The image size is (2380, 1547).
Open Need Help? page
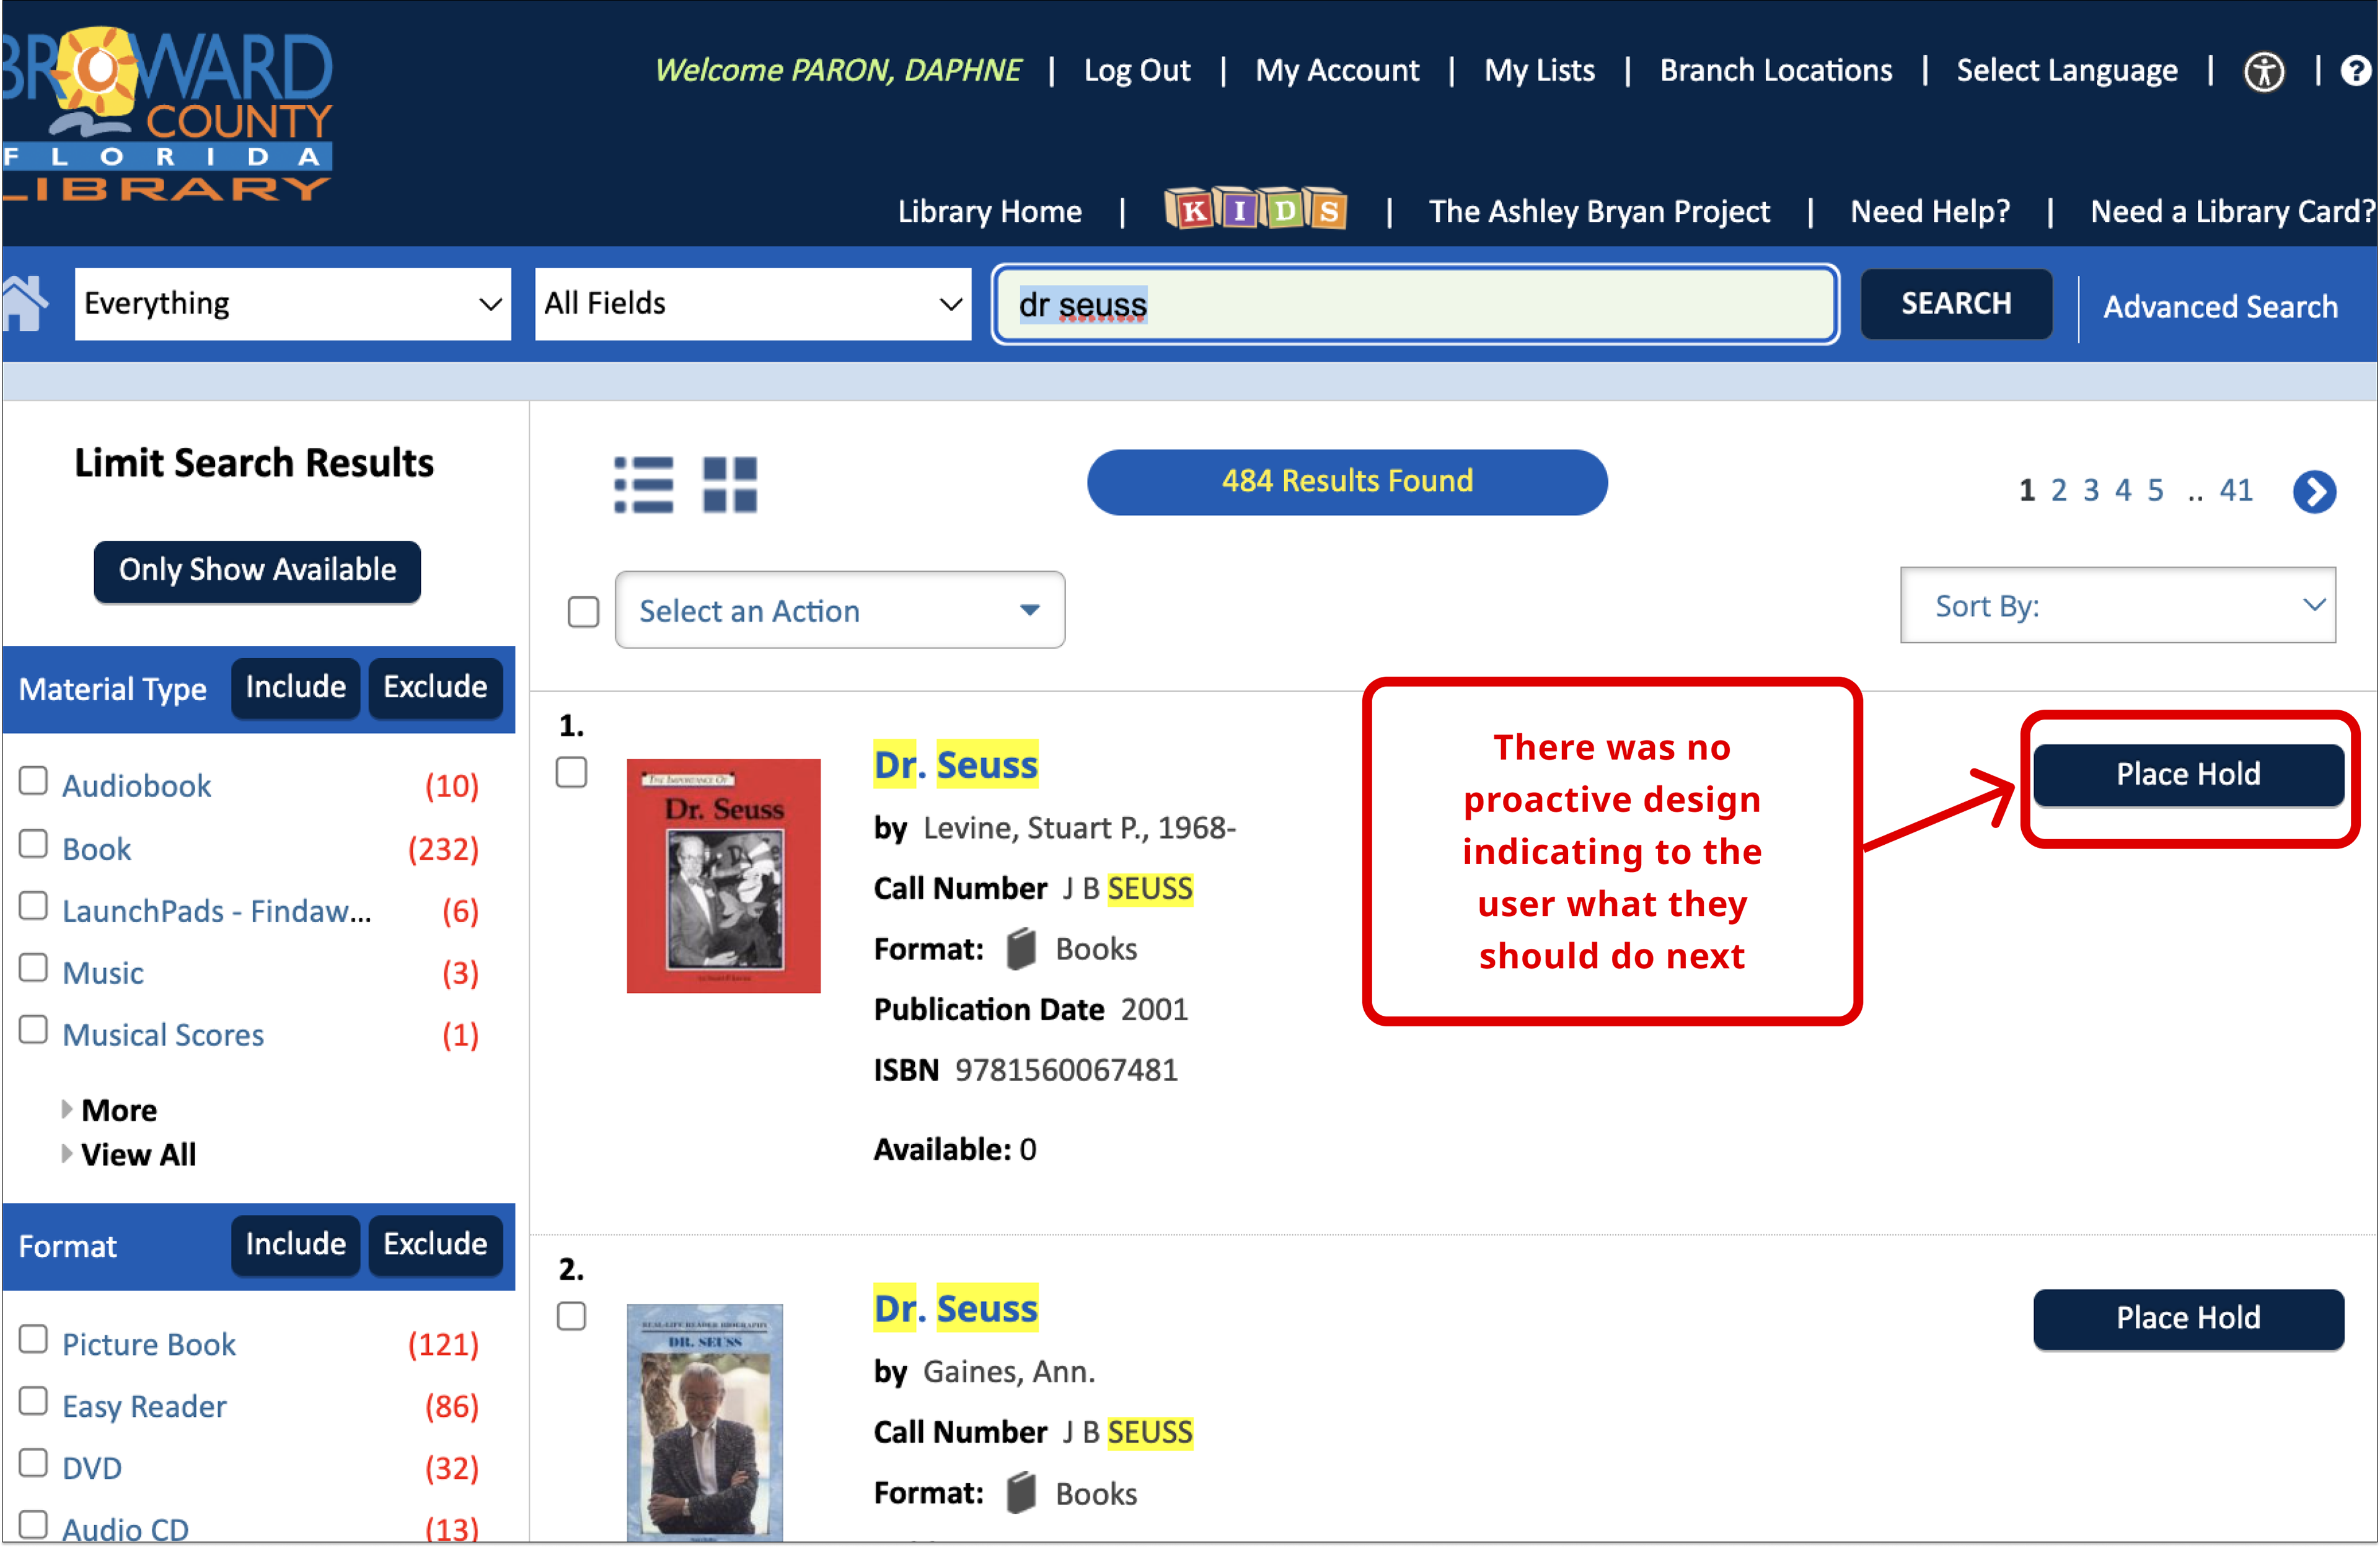pyautogui.click(x=1930, y=212)
